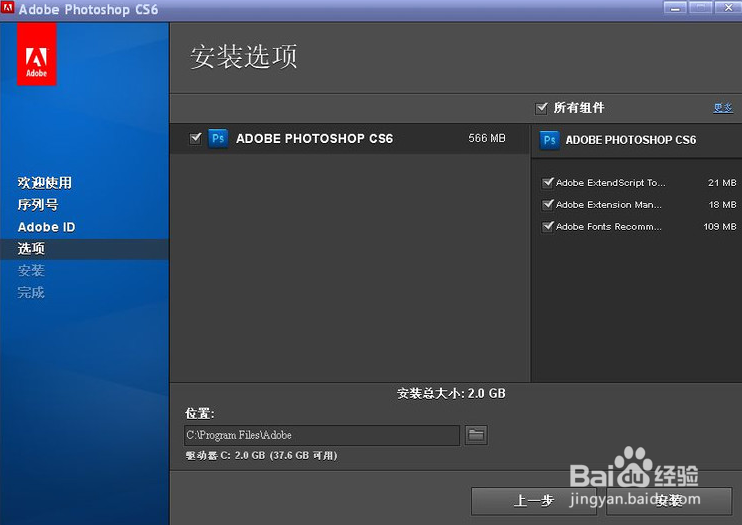This screenshot has width=742, height=525.
Task: Click the 安装总大小: 2.0 GB text
Action: pos(451,393)
